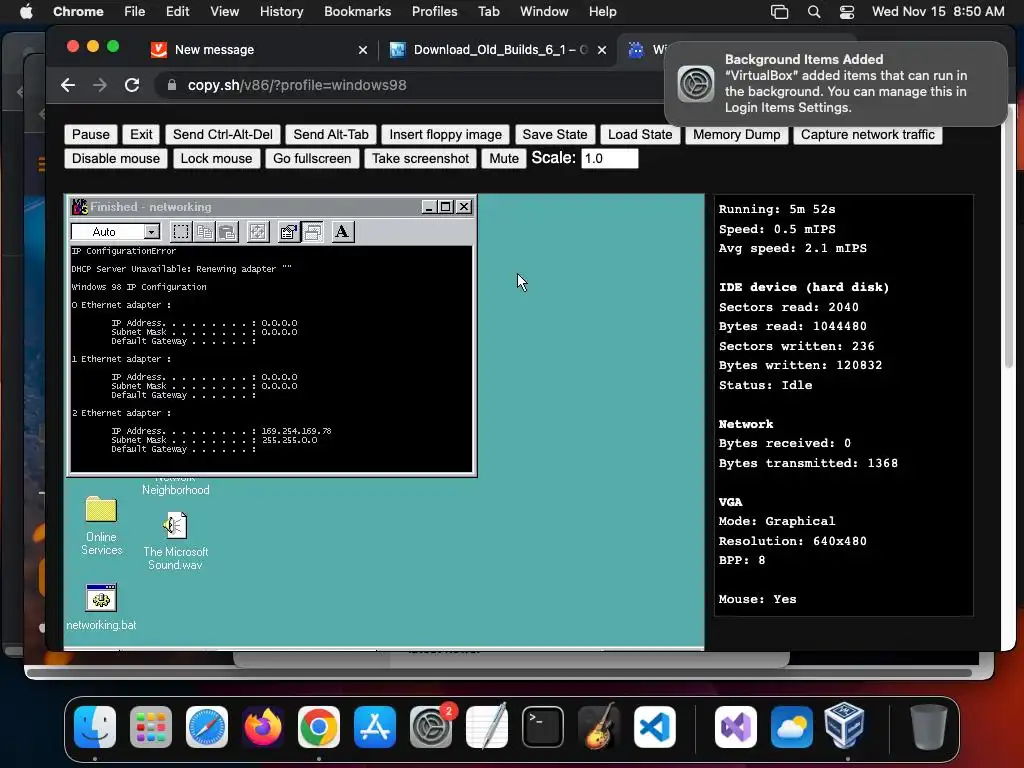The height and width of the screenshot is (768, 1024).
Task: Click the MS-DOS icon in networking title bar
Action: [80, 206]
